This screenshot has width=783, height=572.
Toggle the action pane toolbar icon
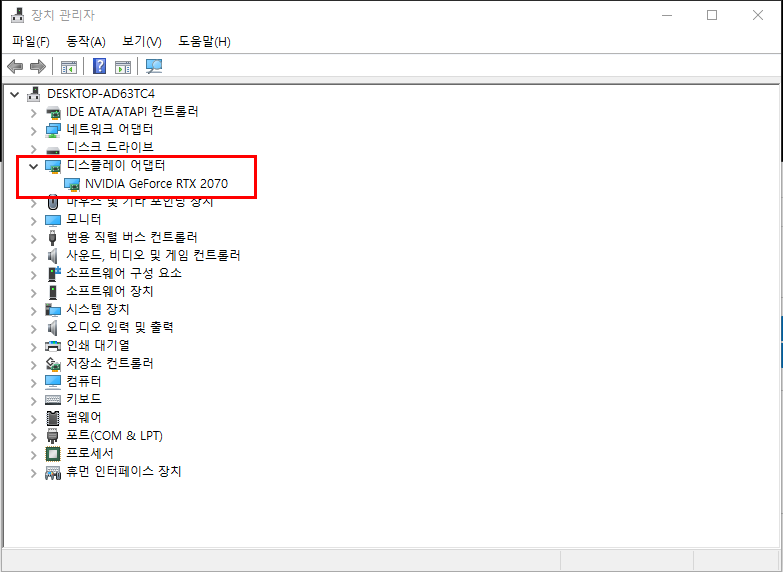pyautogui.click(x=123, y=66)
